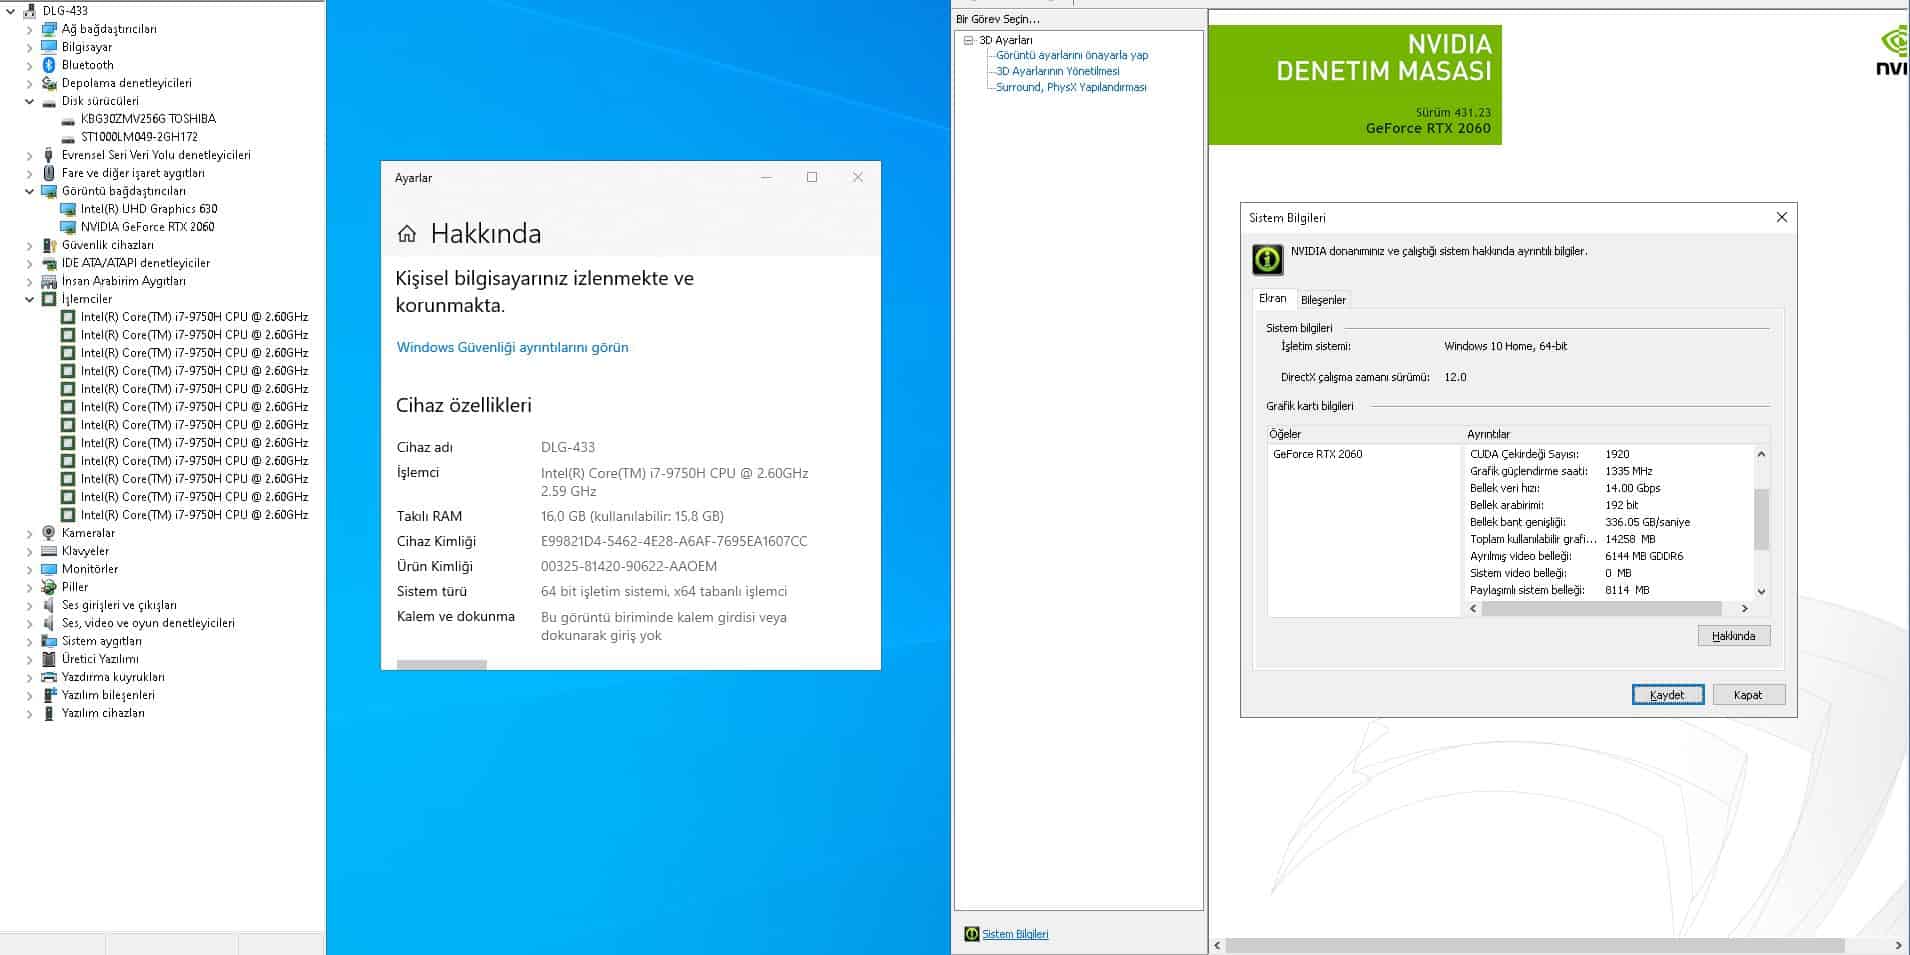This screenshot has width=1910, height=955.
Task: Click the Bluetooth icon in Device Manager
Action: 49,65
